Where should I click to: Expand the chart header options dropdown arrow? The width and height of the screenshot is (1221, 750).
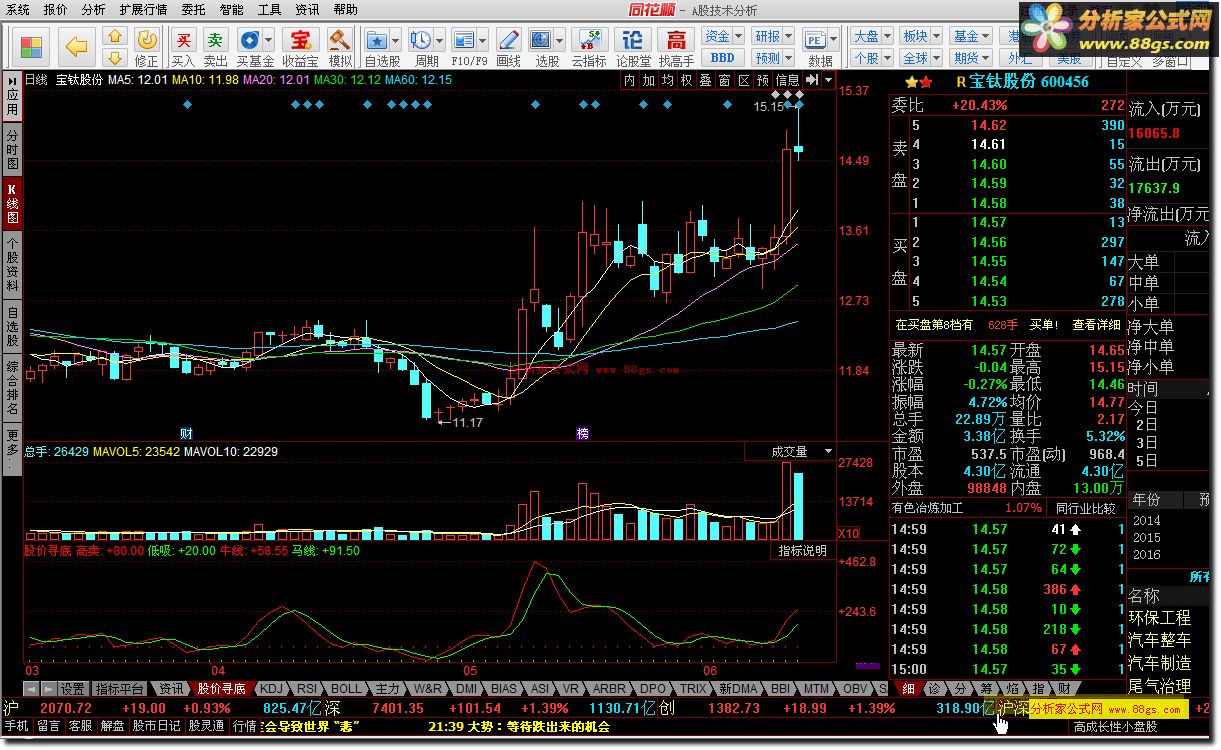(x=829, y=79)
